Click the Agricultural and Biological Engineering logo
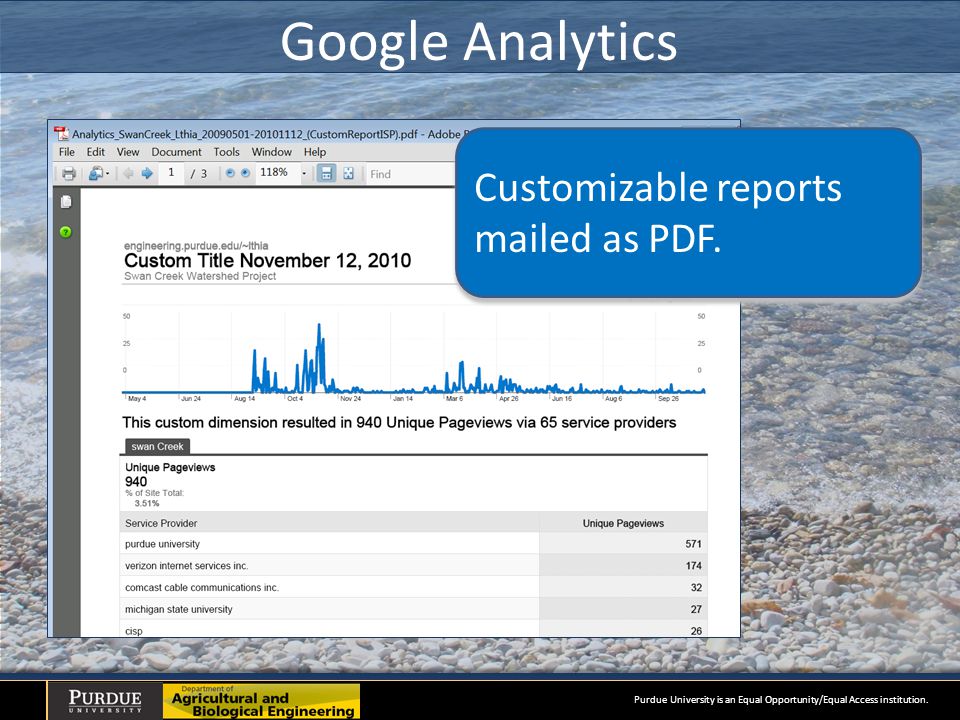Viewport: 960px width, 720px height. tap(261, 701)
